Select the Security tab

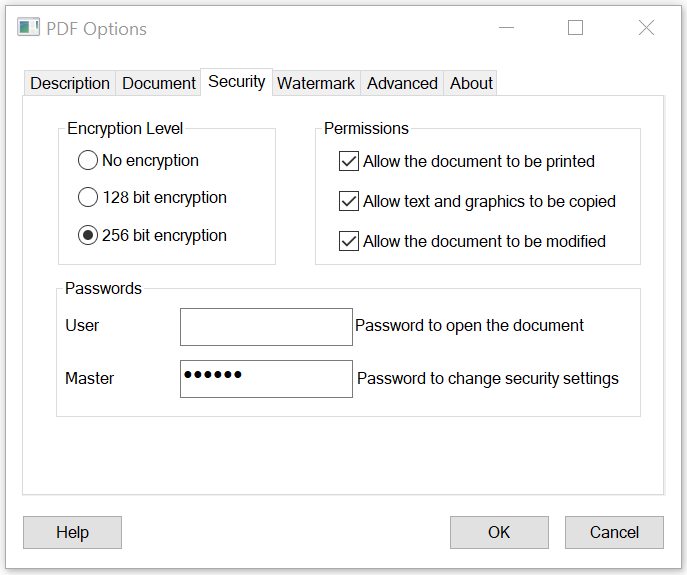coord(237,82)
